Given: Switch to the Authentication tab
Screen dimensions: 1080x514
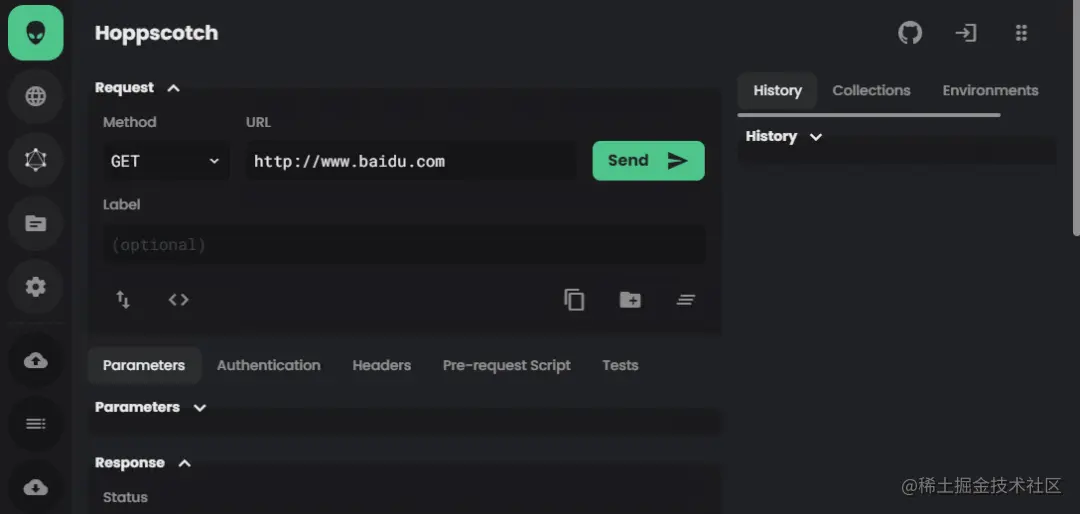Looking at the screenshot, I should tap(269, 365).
